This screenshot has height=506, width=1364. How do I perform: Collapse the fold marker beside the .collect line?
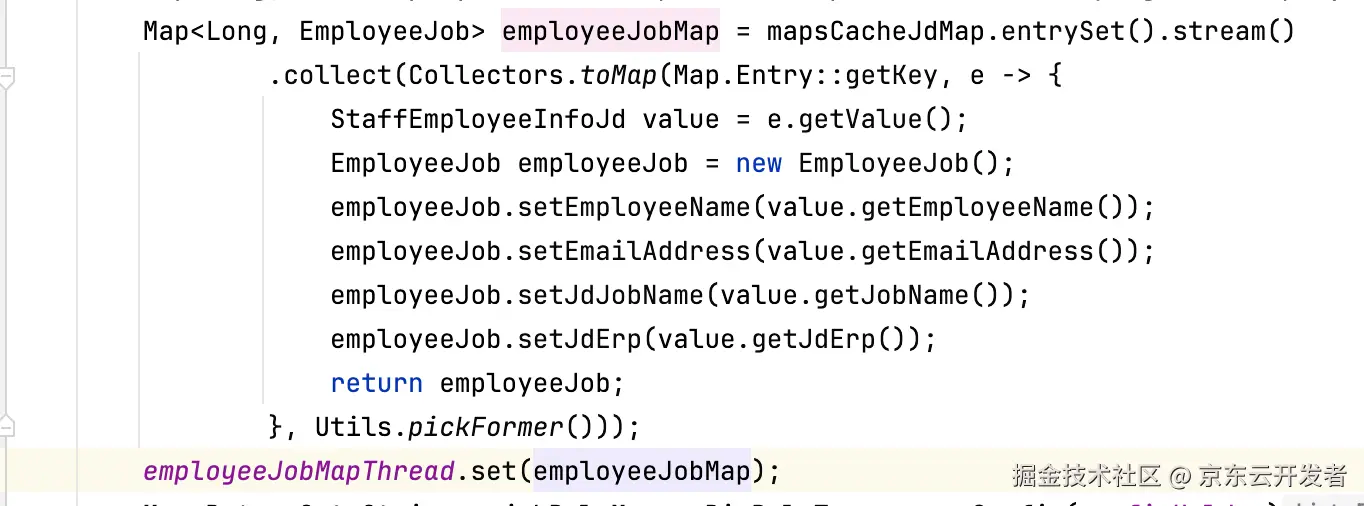[7, 78]
